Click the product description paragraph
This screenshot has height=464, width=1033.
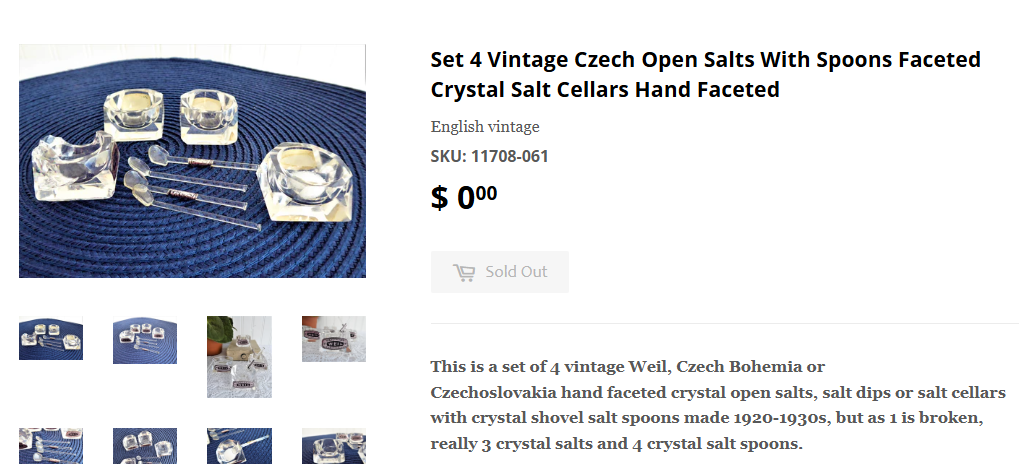pyautogui.click(x=717, y=404)
